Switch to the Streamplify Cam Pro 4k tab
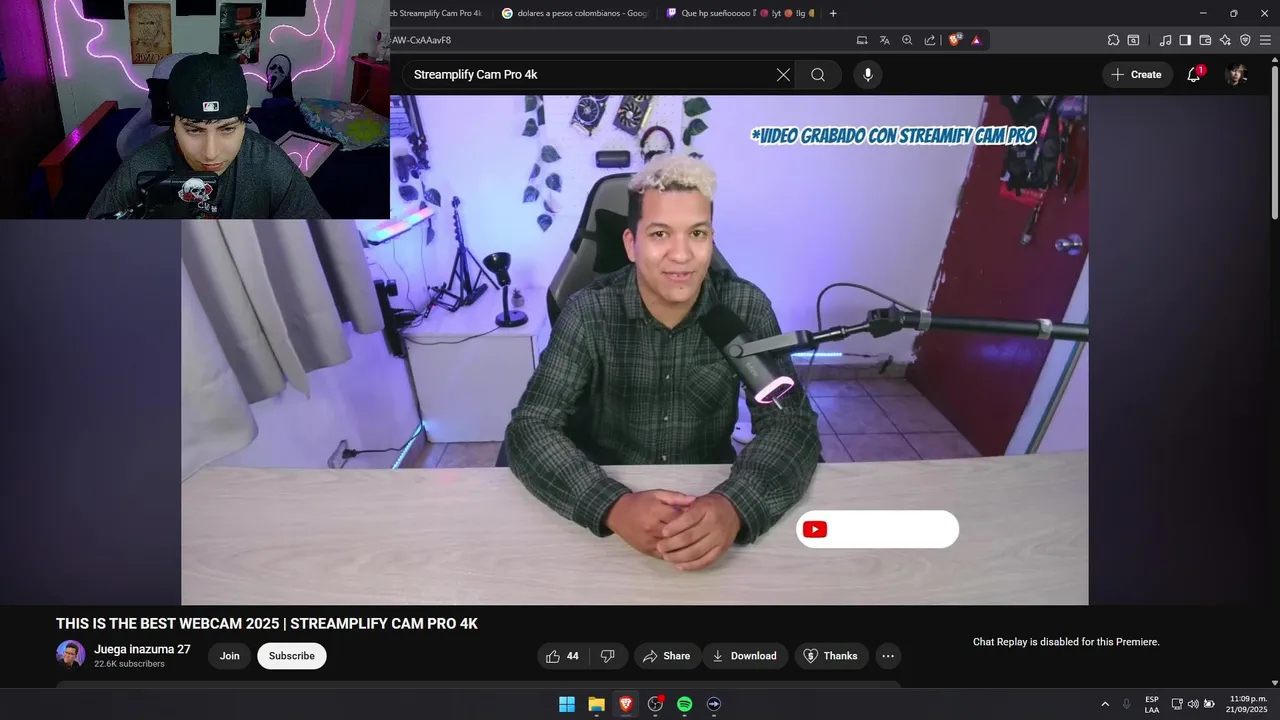Viewport: 1280px width, 720px height. (x=436, y=13)
